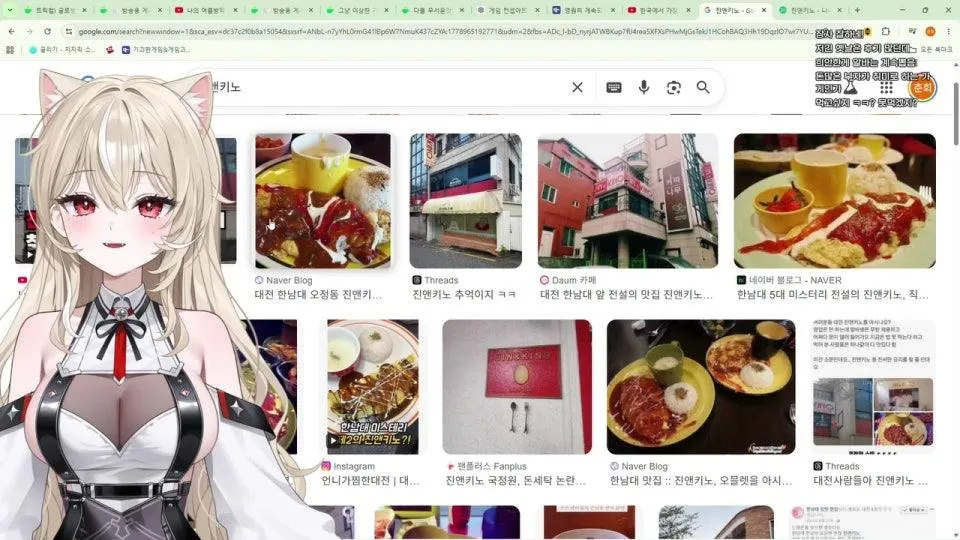The height and width of the screenshot is (540, 960).
Task: Open Google Labs flask icon
Action: pyautogui.click(x=850, y=88)
